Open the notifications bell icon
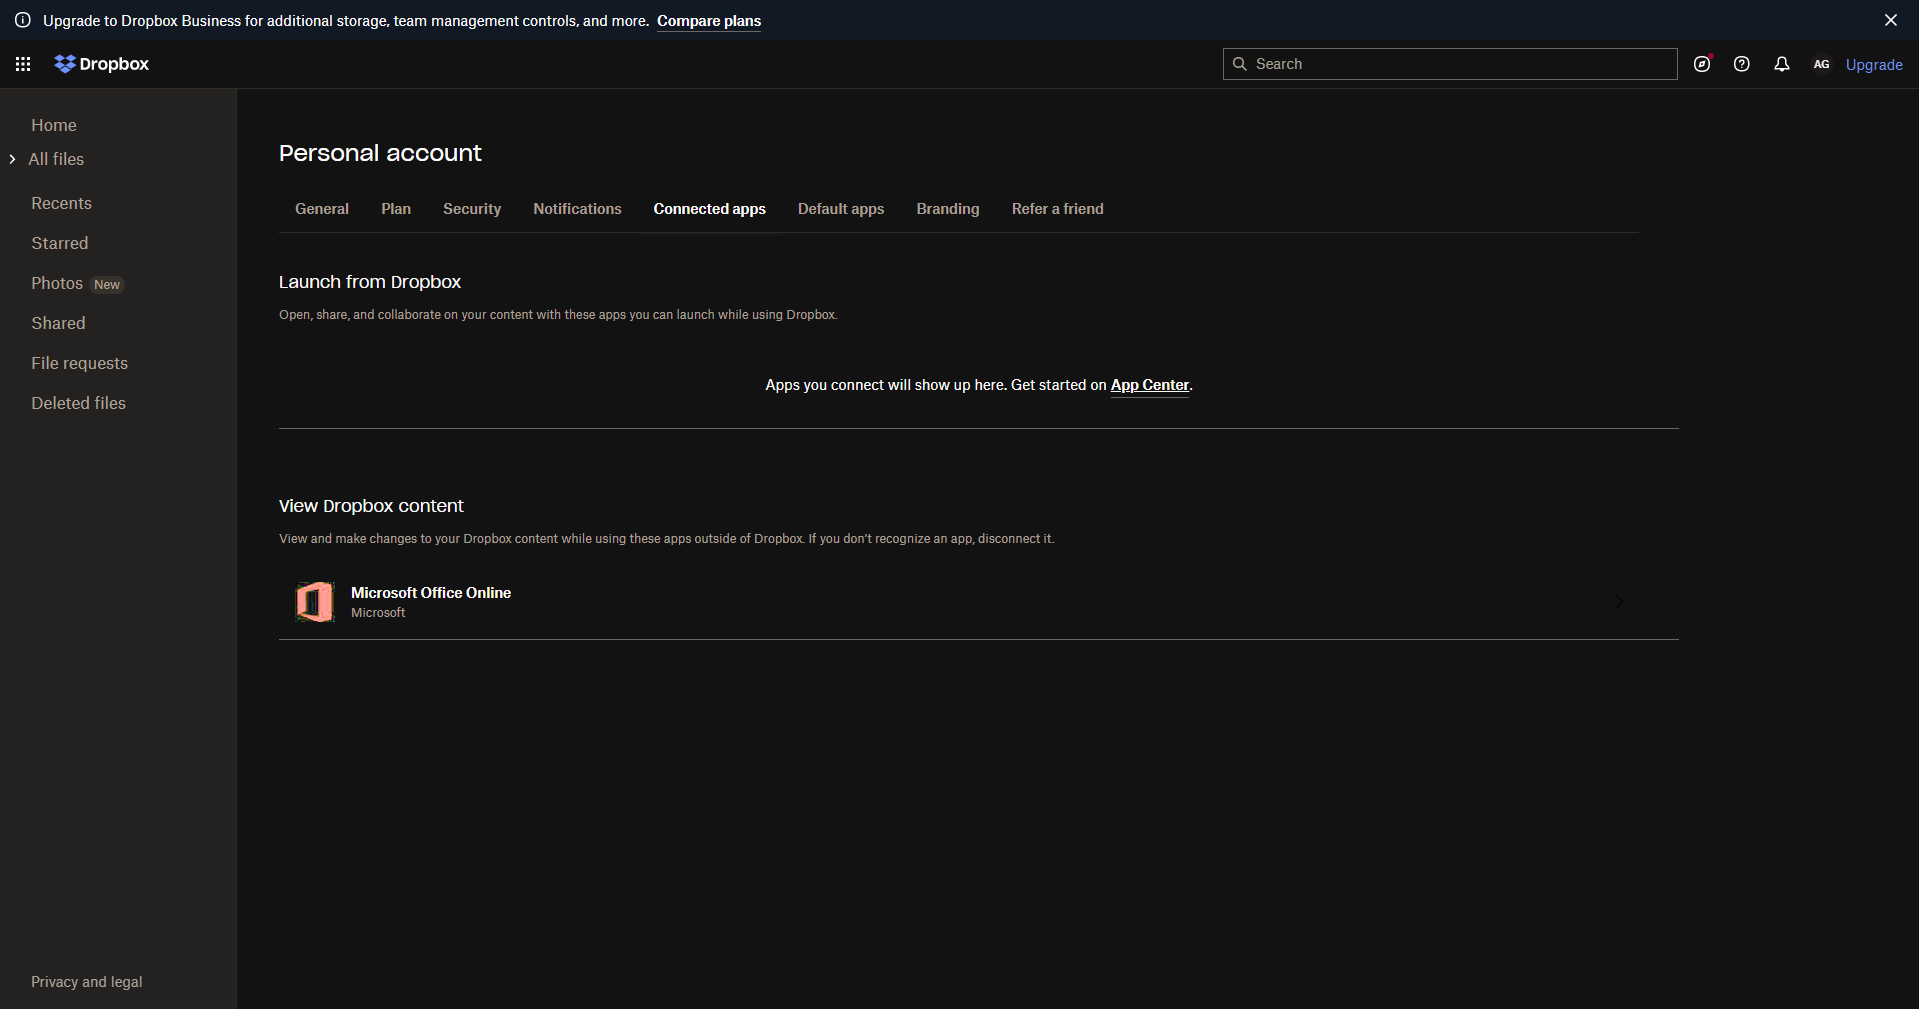Screen dimensions: 1919x1009 tap(1782, 64)
